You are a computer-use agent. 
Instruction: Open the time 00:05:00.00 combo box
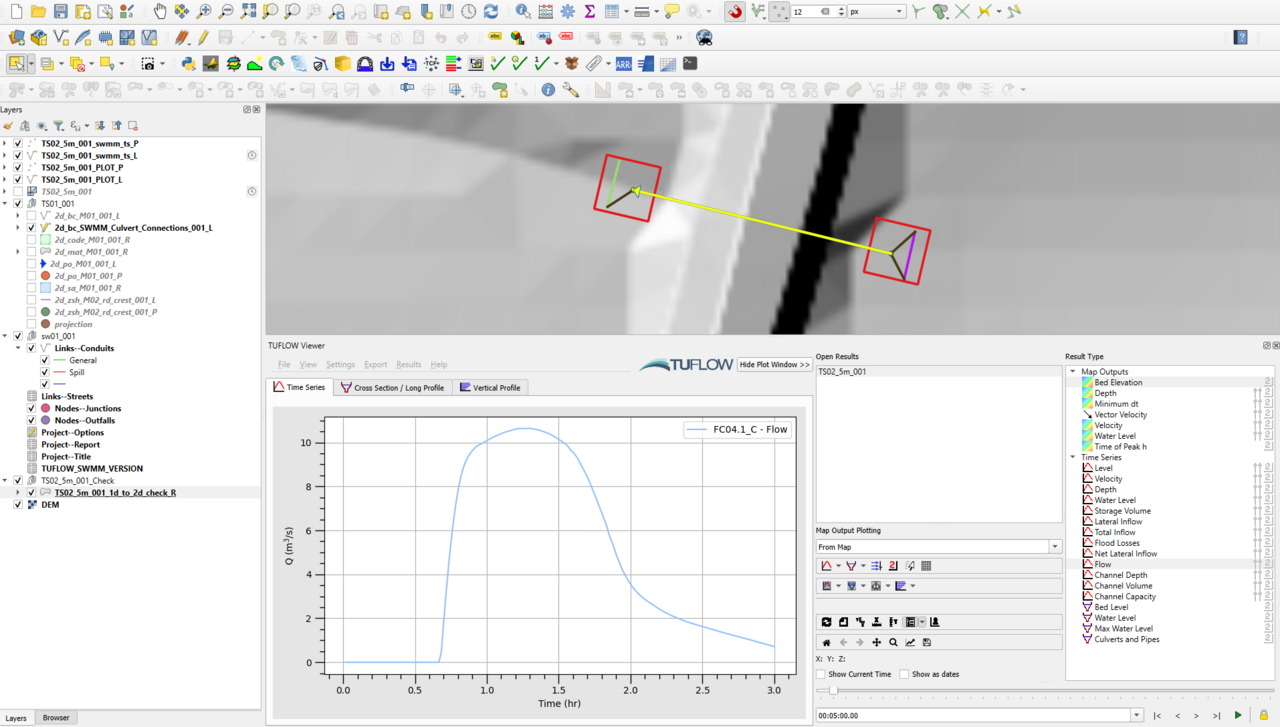[1136, 715]
